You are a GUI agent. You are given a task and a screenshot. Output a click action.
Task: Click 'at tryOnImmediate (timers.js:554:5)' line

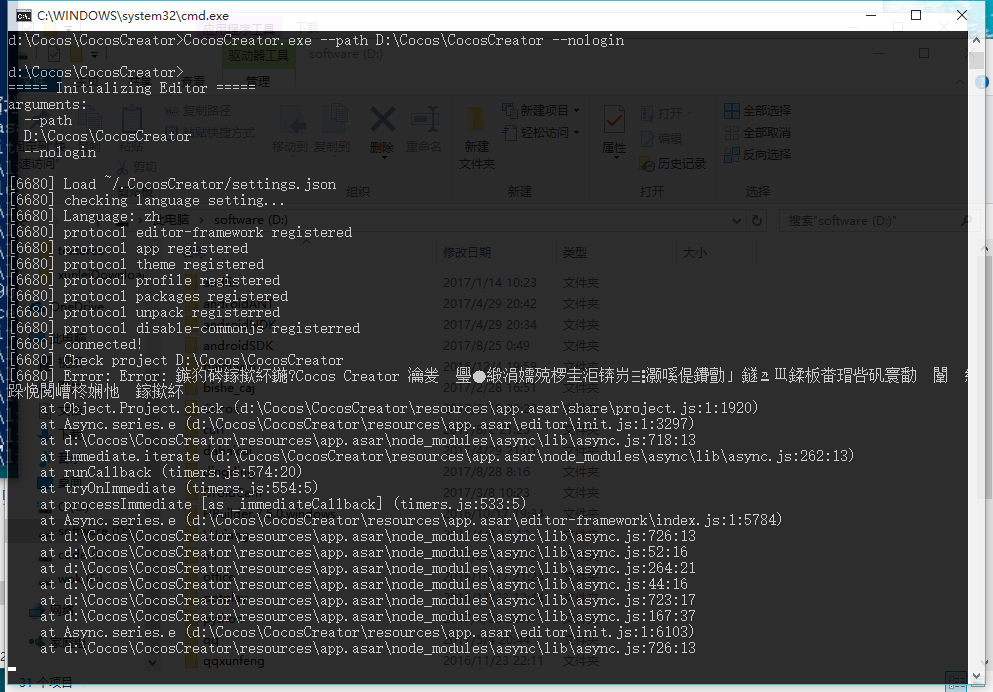[179, 488]
